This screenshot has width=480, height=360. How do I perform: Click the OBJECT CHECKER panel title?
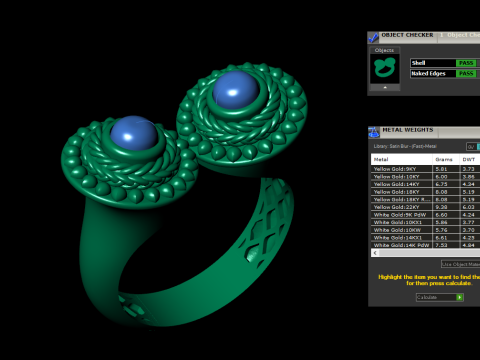point(407,35)
